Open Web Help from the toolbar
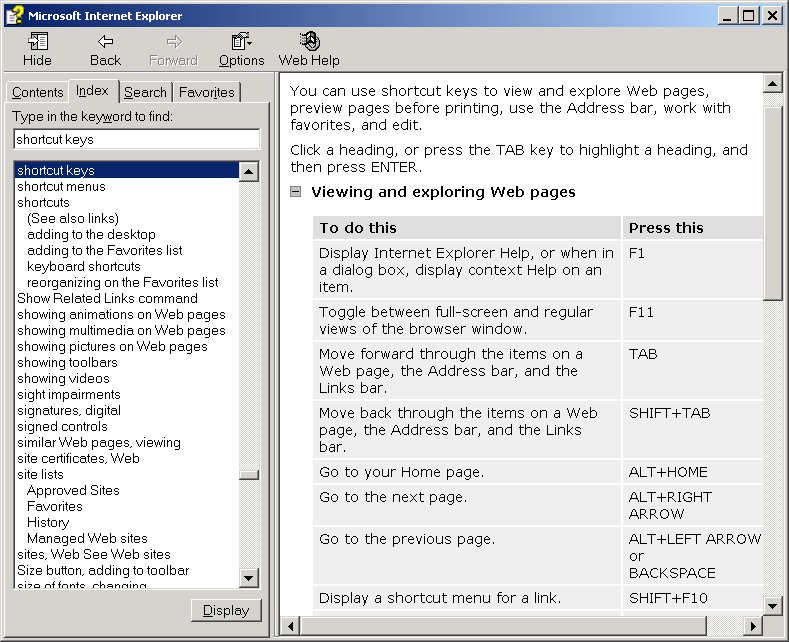Viewport: 789px width, 642px height. [x=309, y=42]
